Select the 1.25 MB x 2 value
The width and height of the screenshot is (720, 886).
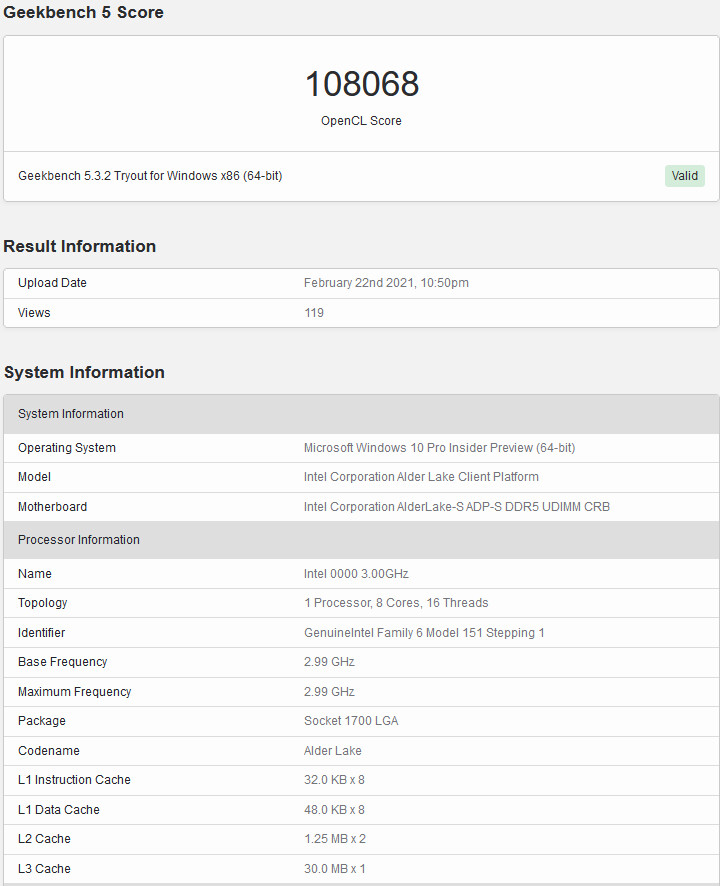pyautogui.click(x=335, y=839)
